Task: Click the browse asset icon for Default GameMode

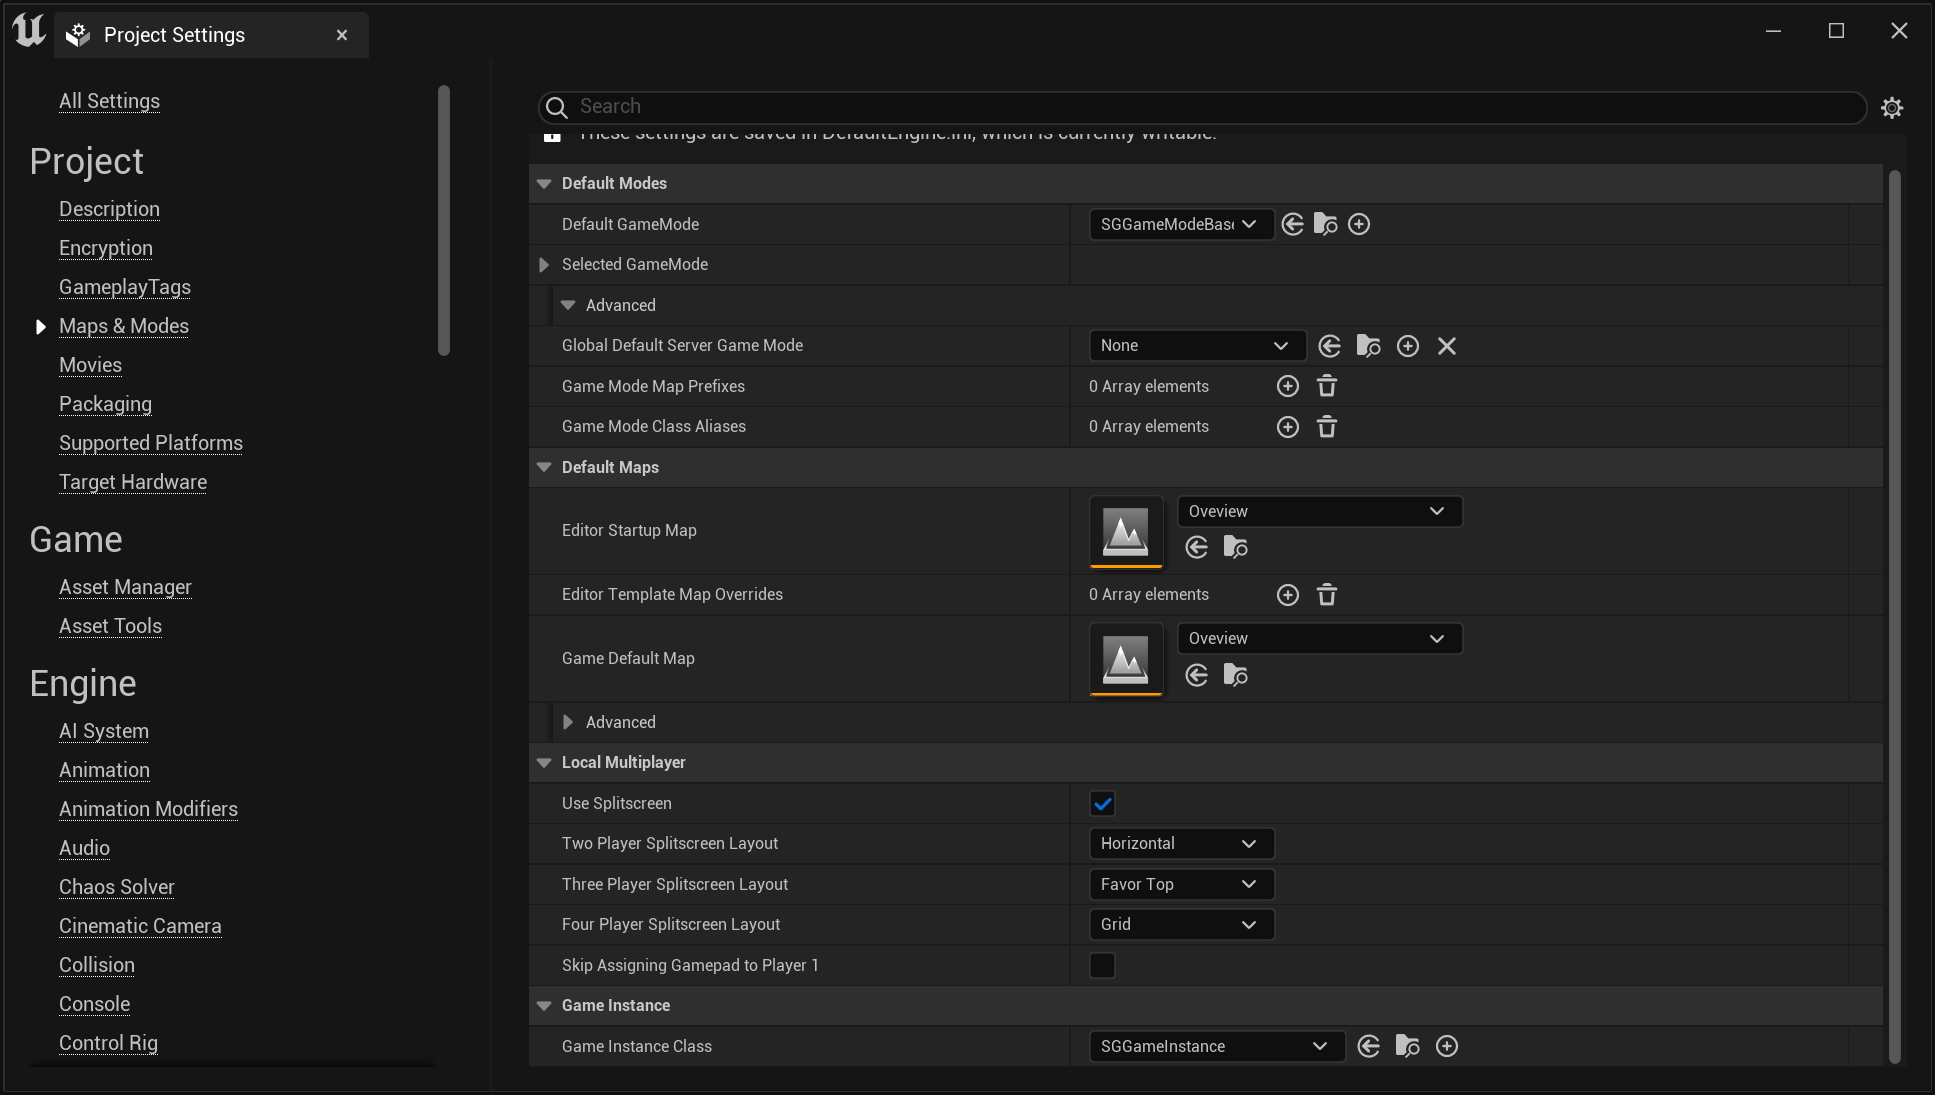Action: click(1325, 223)
